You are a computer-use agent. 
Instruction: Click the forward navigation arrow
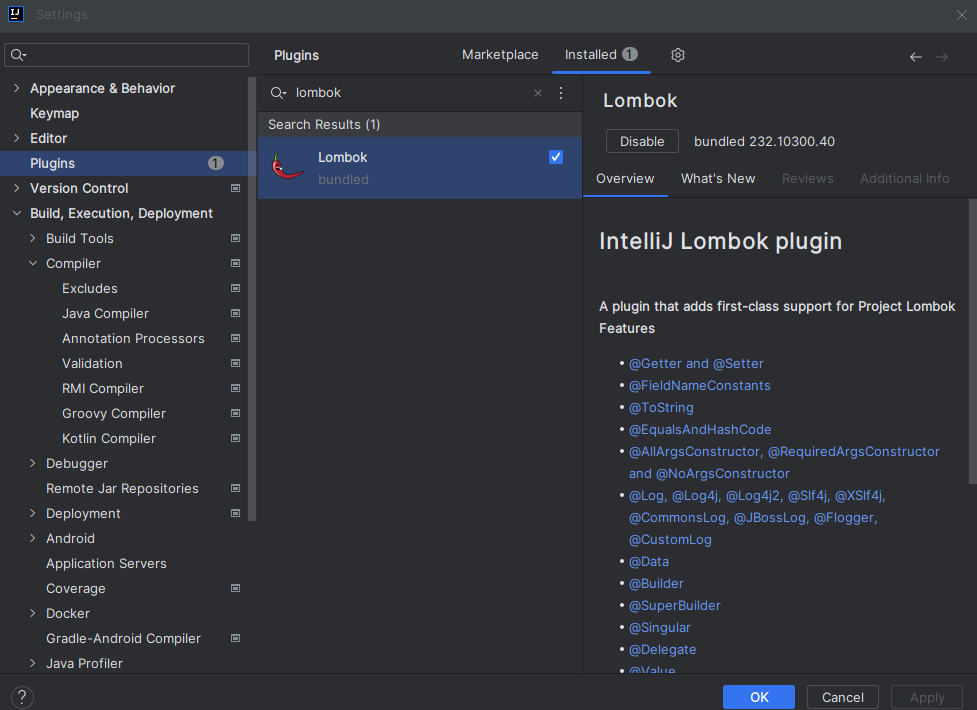click(941, 57)
